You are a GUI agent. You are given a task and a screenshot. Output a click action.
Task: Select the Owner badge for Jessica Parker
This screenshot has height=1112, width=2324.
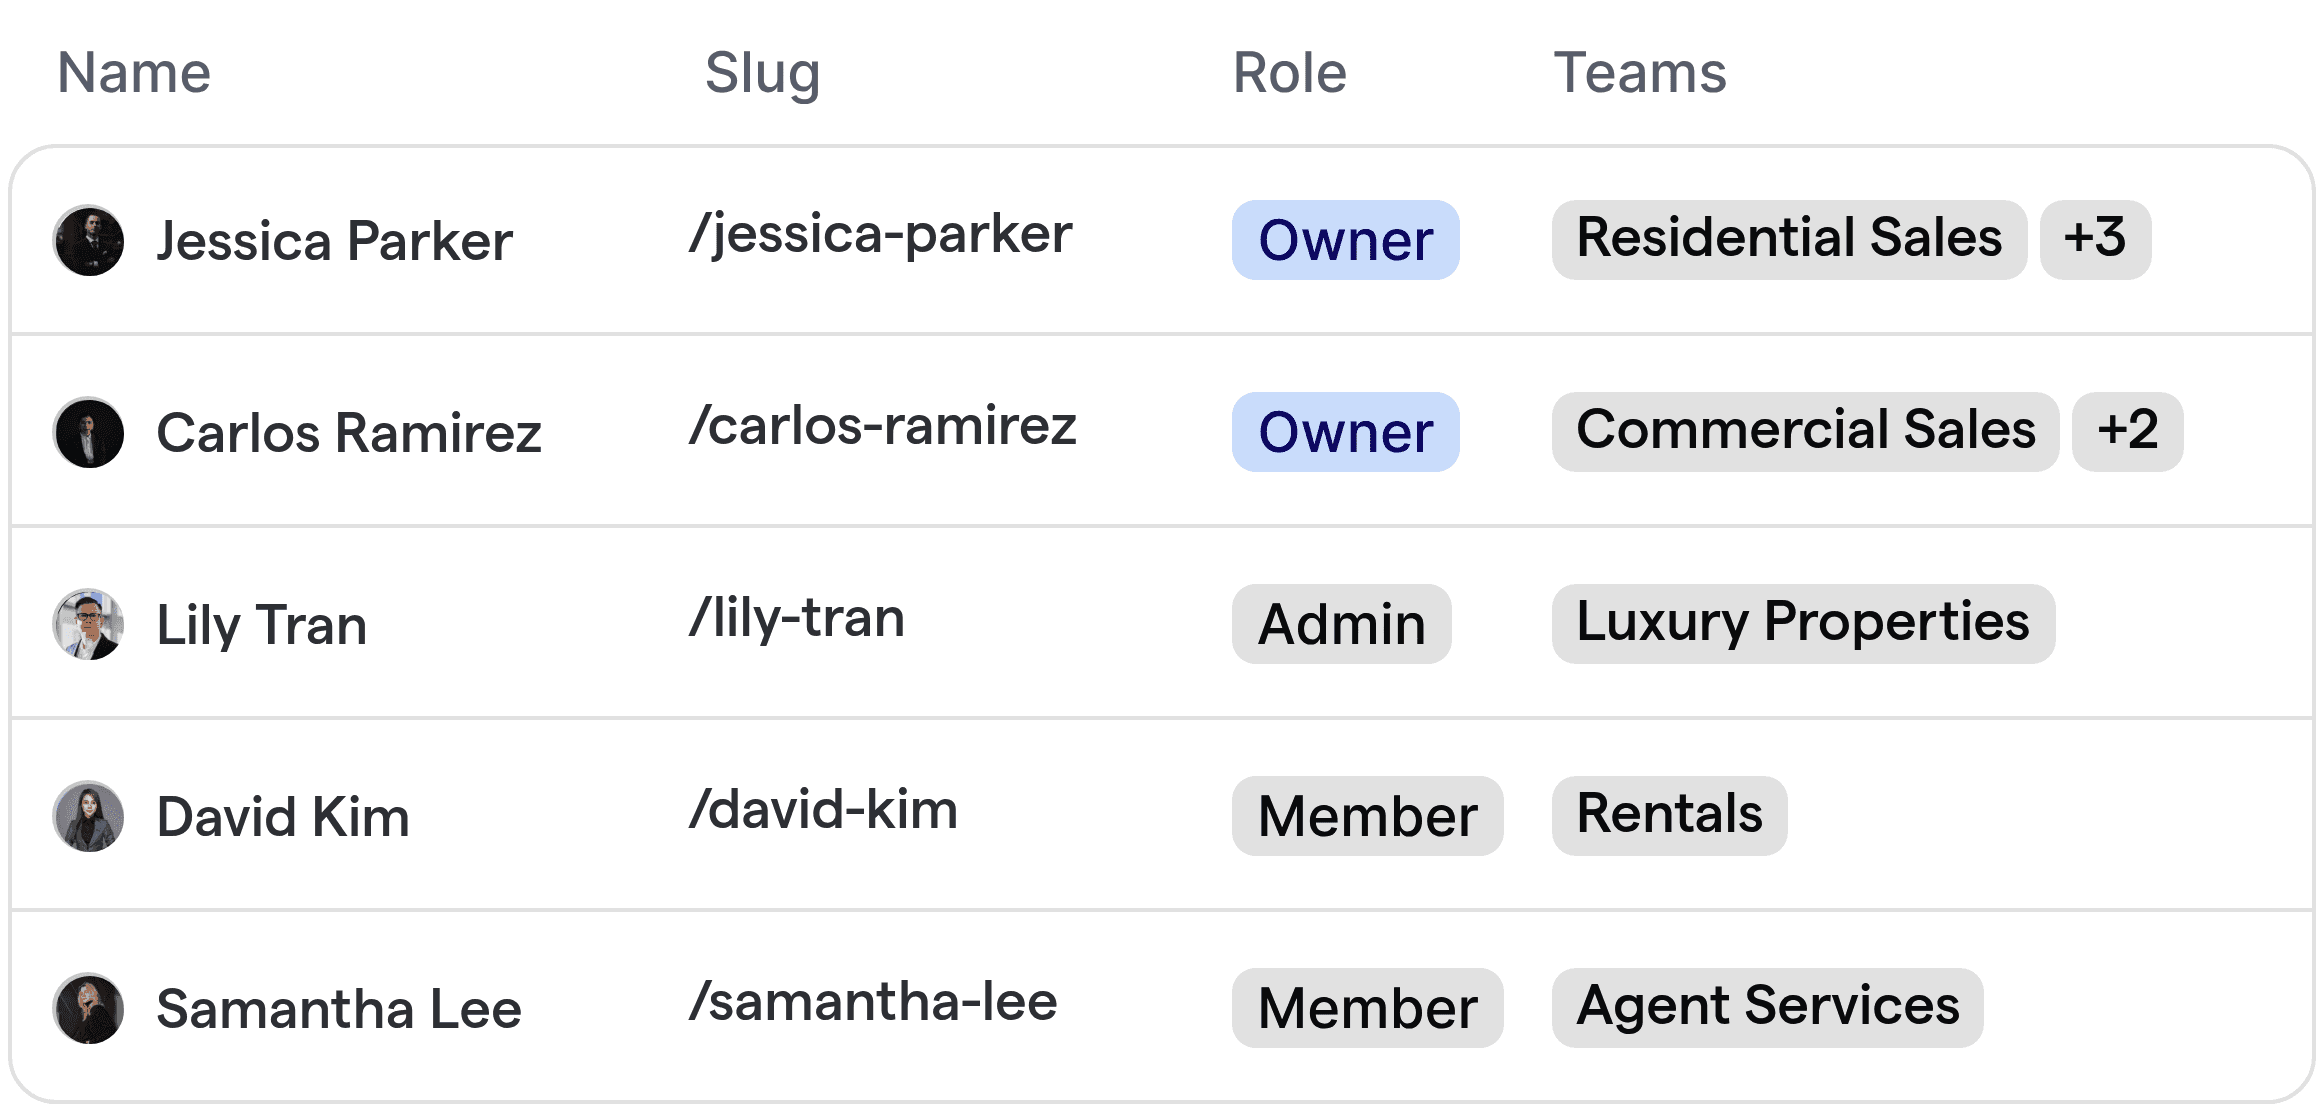[1344, 240]
